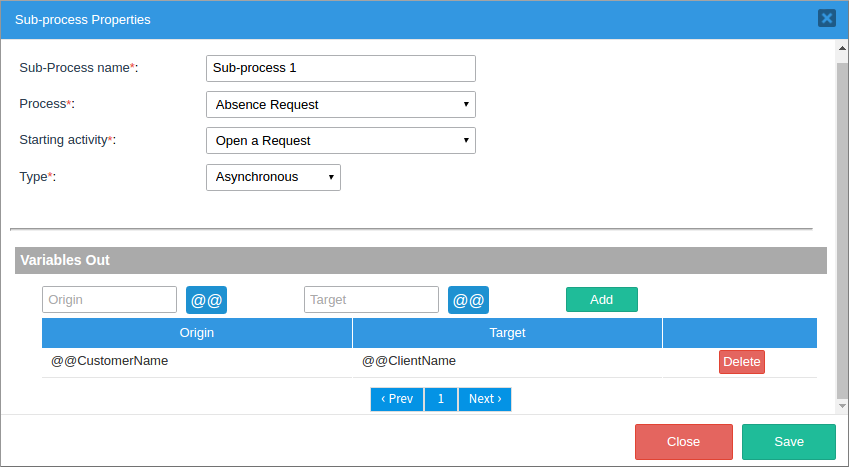This screenshot has height=467, width=849.
Task: Open the Type dropdown set to Asynchronous
Action: coord(273,177)
